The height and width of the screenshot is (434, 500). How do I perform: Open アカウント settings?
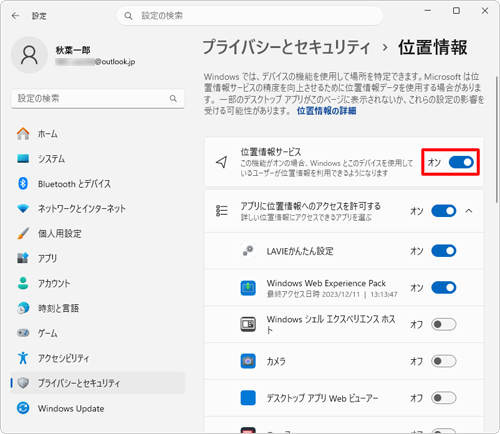98,283
